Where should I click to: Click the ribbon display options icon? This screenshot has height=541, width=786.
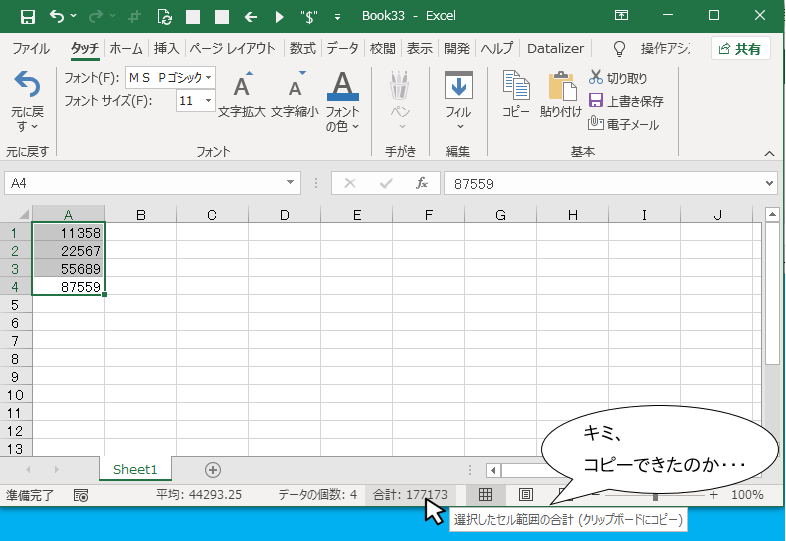[622, 16]
